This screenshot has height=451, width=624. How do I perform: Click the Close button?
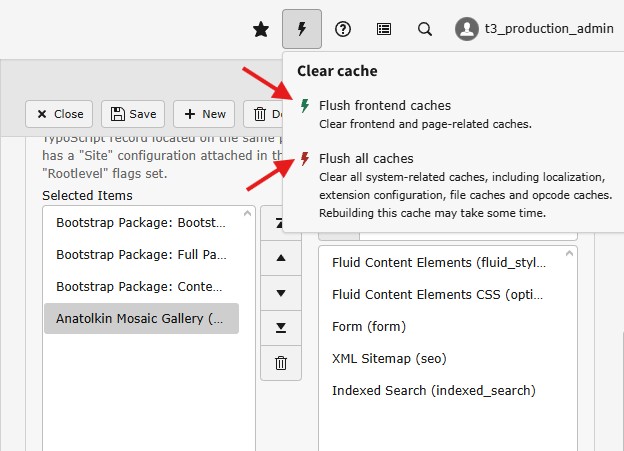(x=59, y=114)
